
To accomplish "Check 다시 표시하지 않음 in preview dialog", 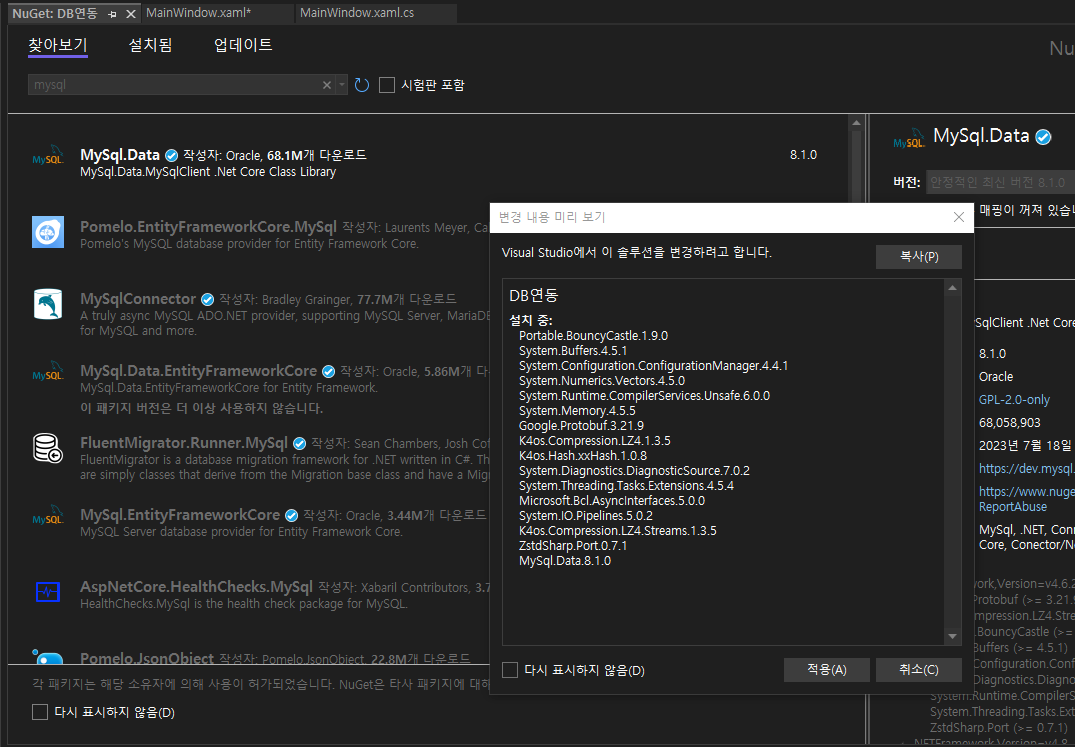I will [510, 670].
